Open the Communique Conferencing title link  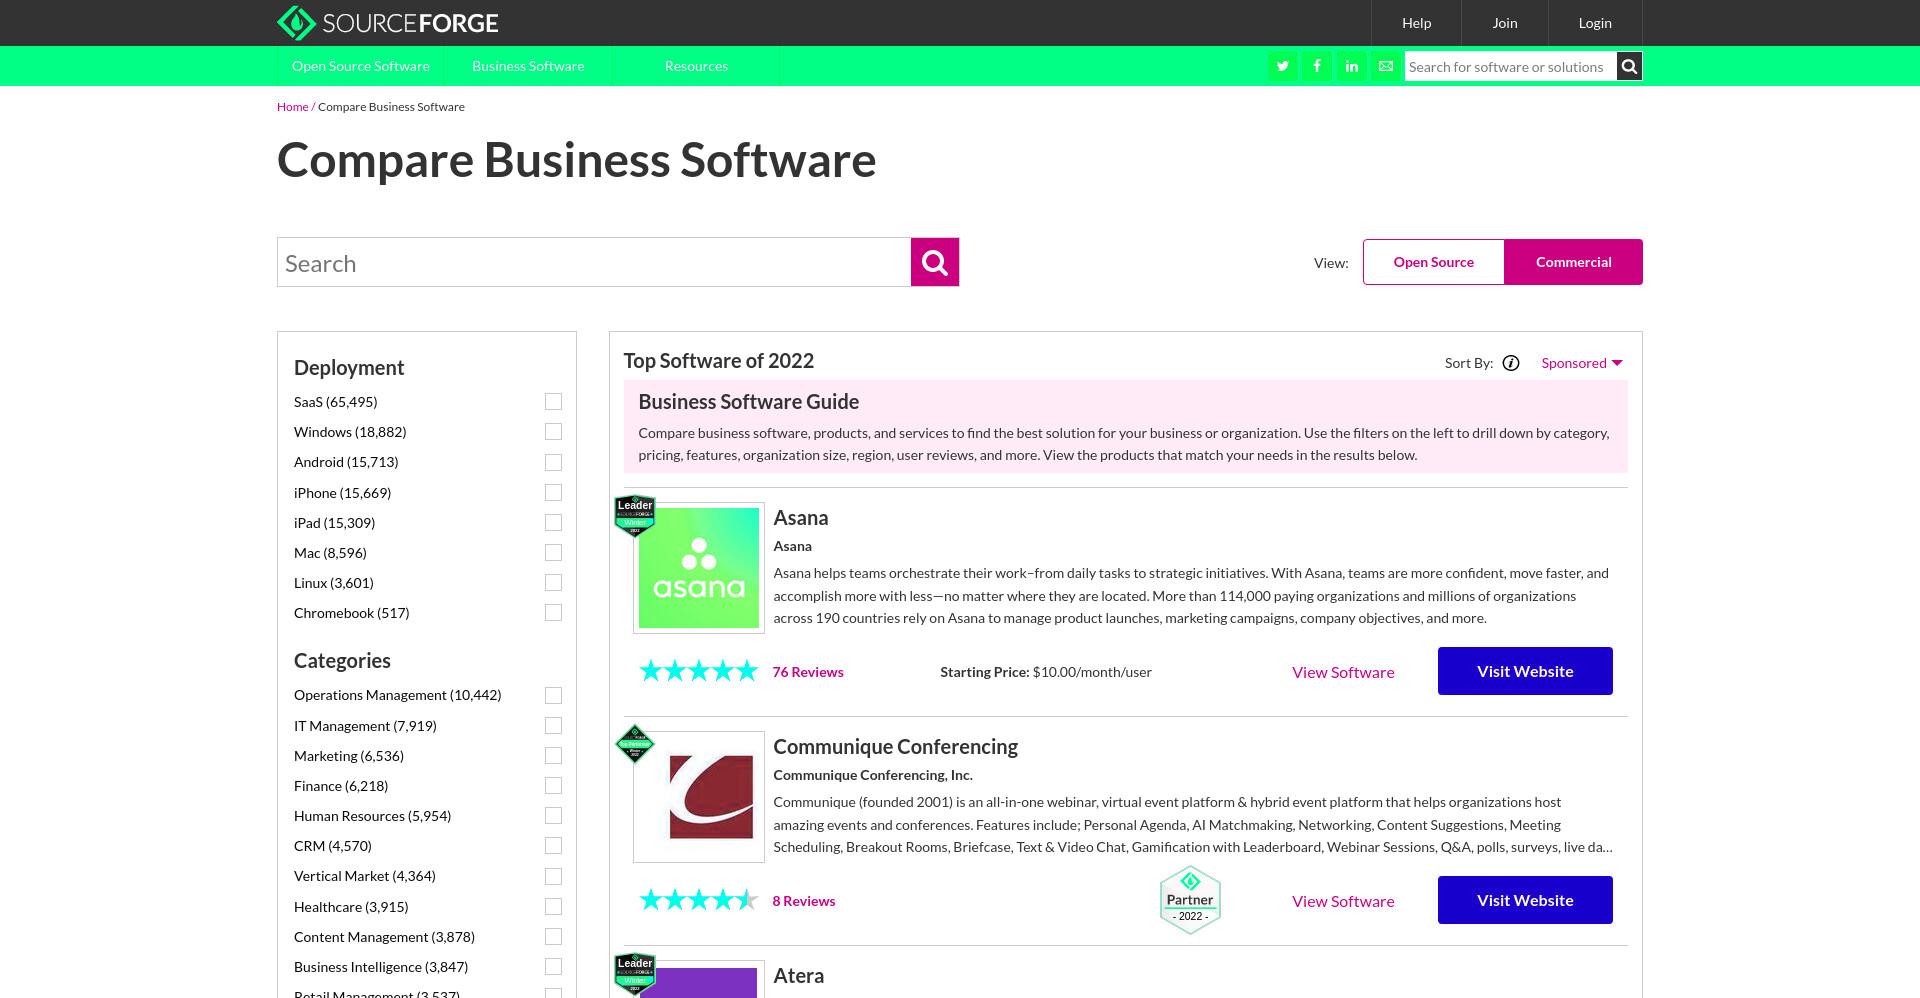pyautogui.click(x=895, y=747)
